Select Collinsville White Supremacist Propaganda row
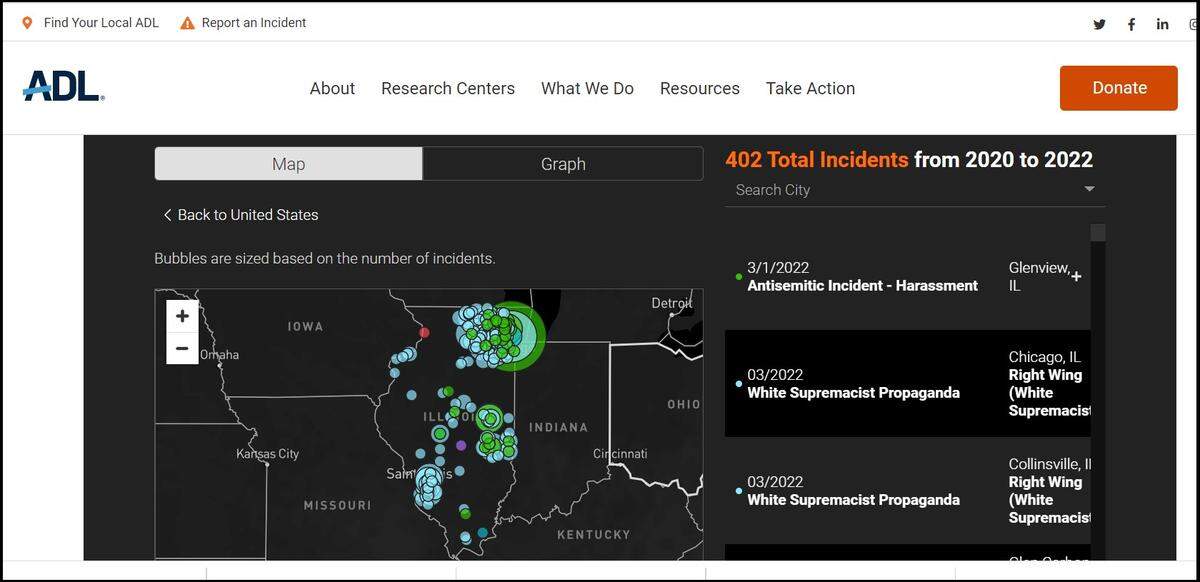The image size is (1200, 582). point(908,491)
